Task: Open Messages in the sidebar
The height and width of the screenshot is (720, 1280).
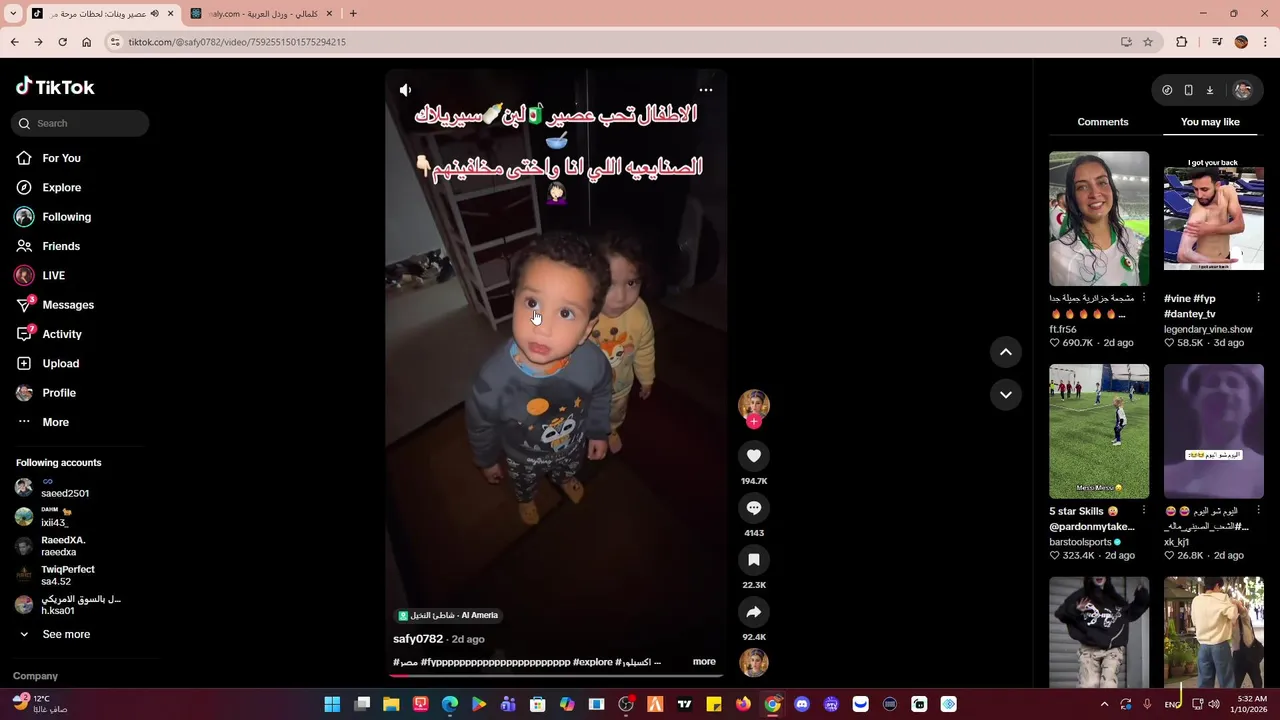Action: click(68, 305)
